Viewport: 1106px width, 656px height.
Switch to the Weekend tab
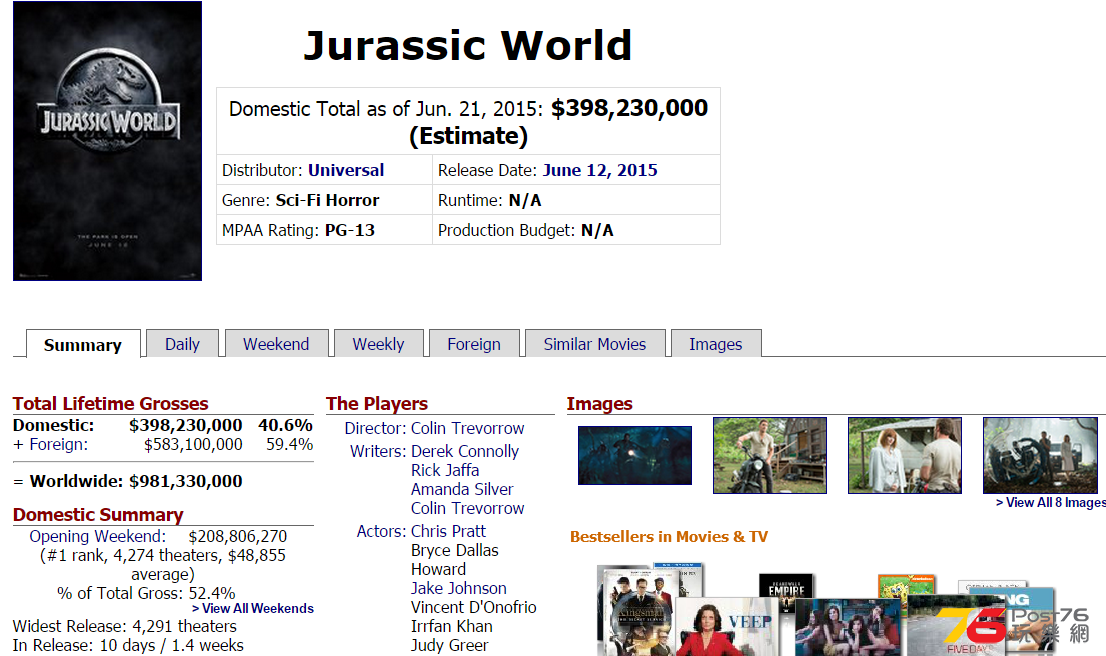point(276,344)
